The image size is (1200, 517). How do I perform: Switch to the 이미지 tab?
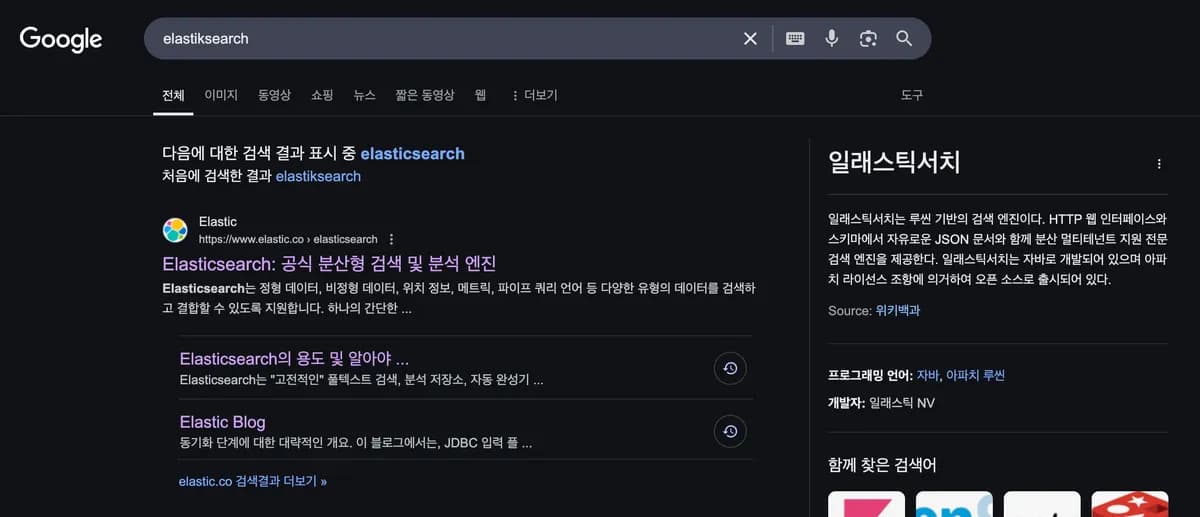click(221, 95)
